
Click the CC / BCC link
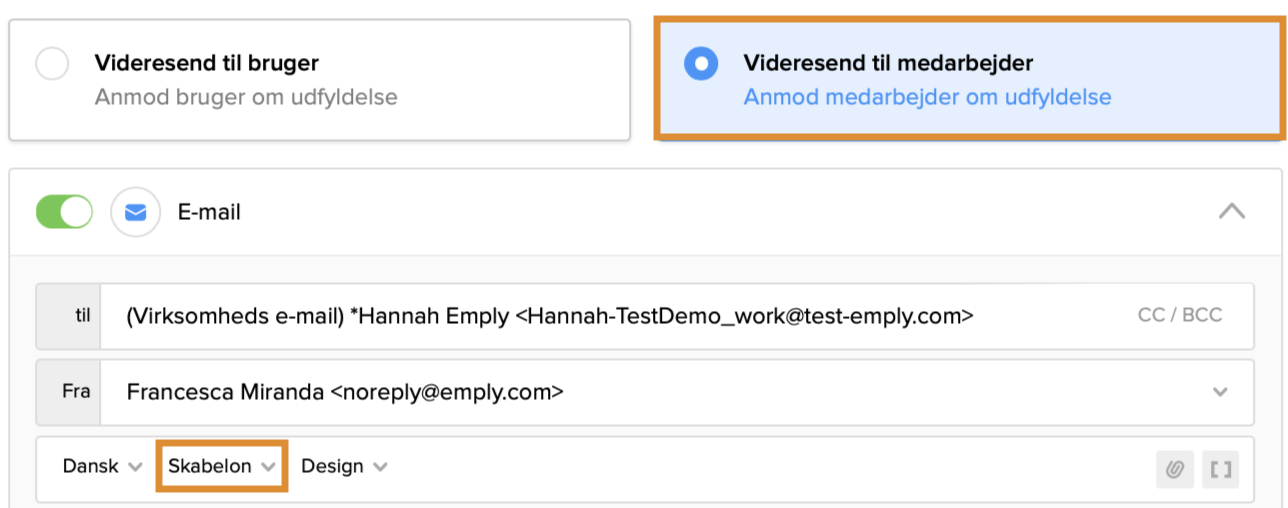pos(1180,315)
